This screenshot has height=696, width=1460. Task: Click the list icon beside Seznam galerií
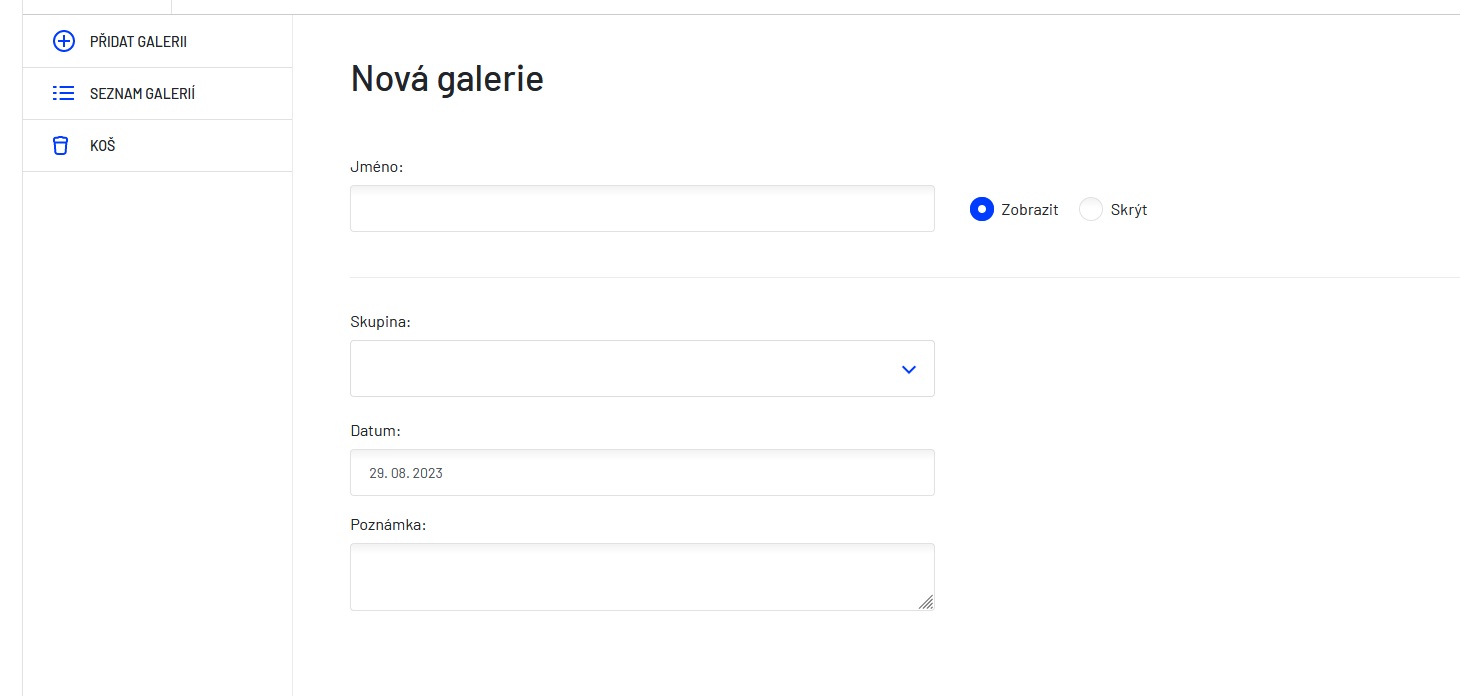pos(63,94)
